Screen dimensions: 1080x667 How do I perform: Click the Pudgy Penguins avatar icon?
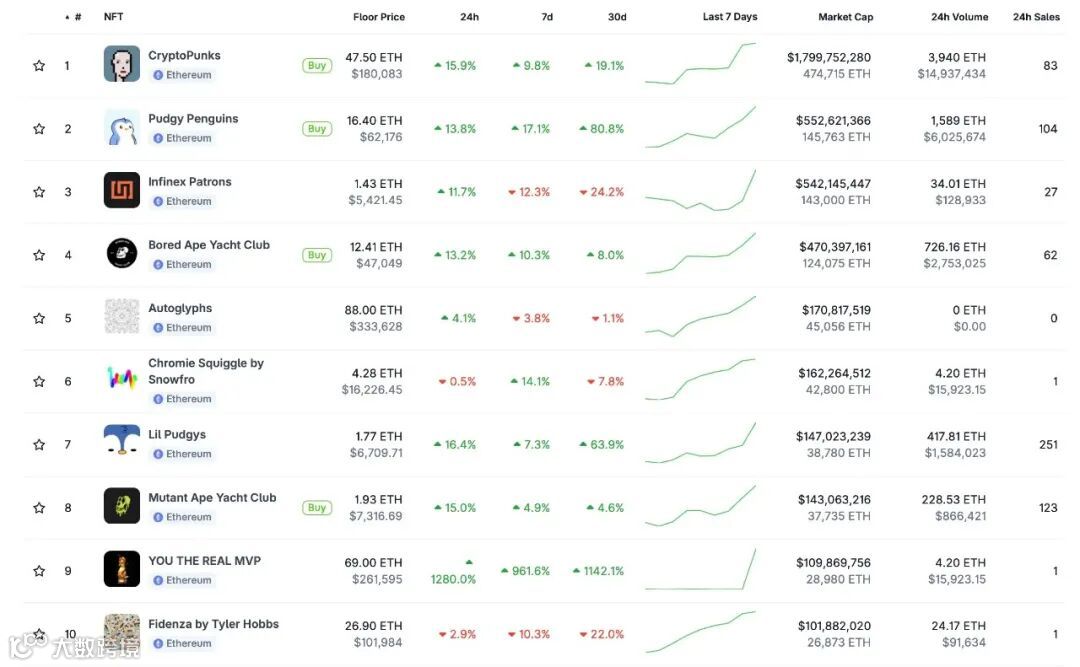point(122,127)
